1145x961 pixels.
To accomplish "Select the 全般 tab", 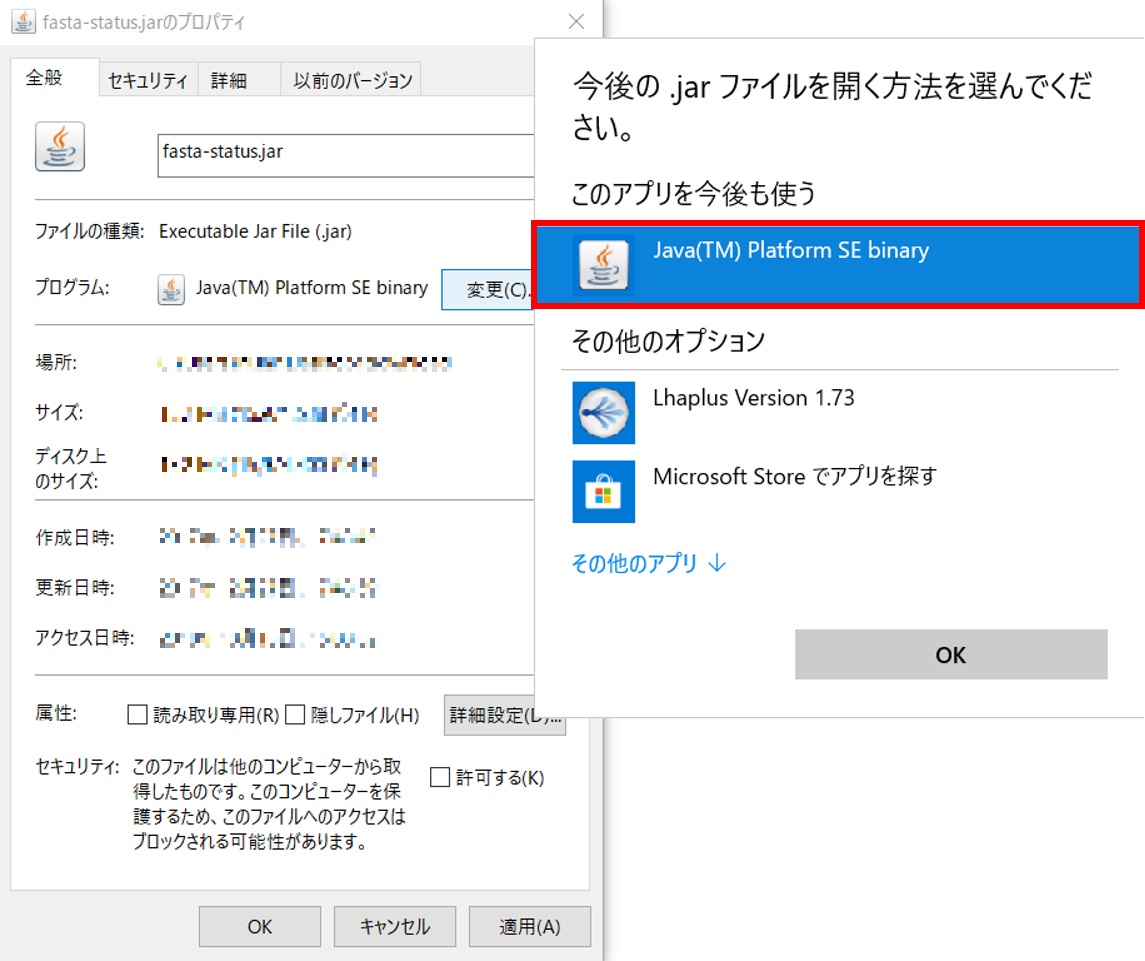I will coord(45,79).
